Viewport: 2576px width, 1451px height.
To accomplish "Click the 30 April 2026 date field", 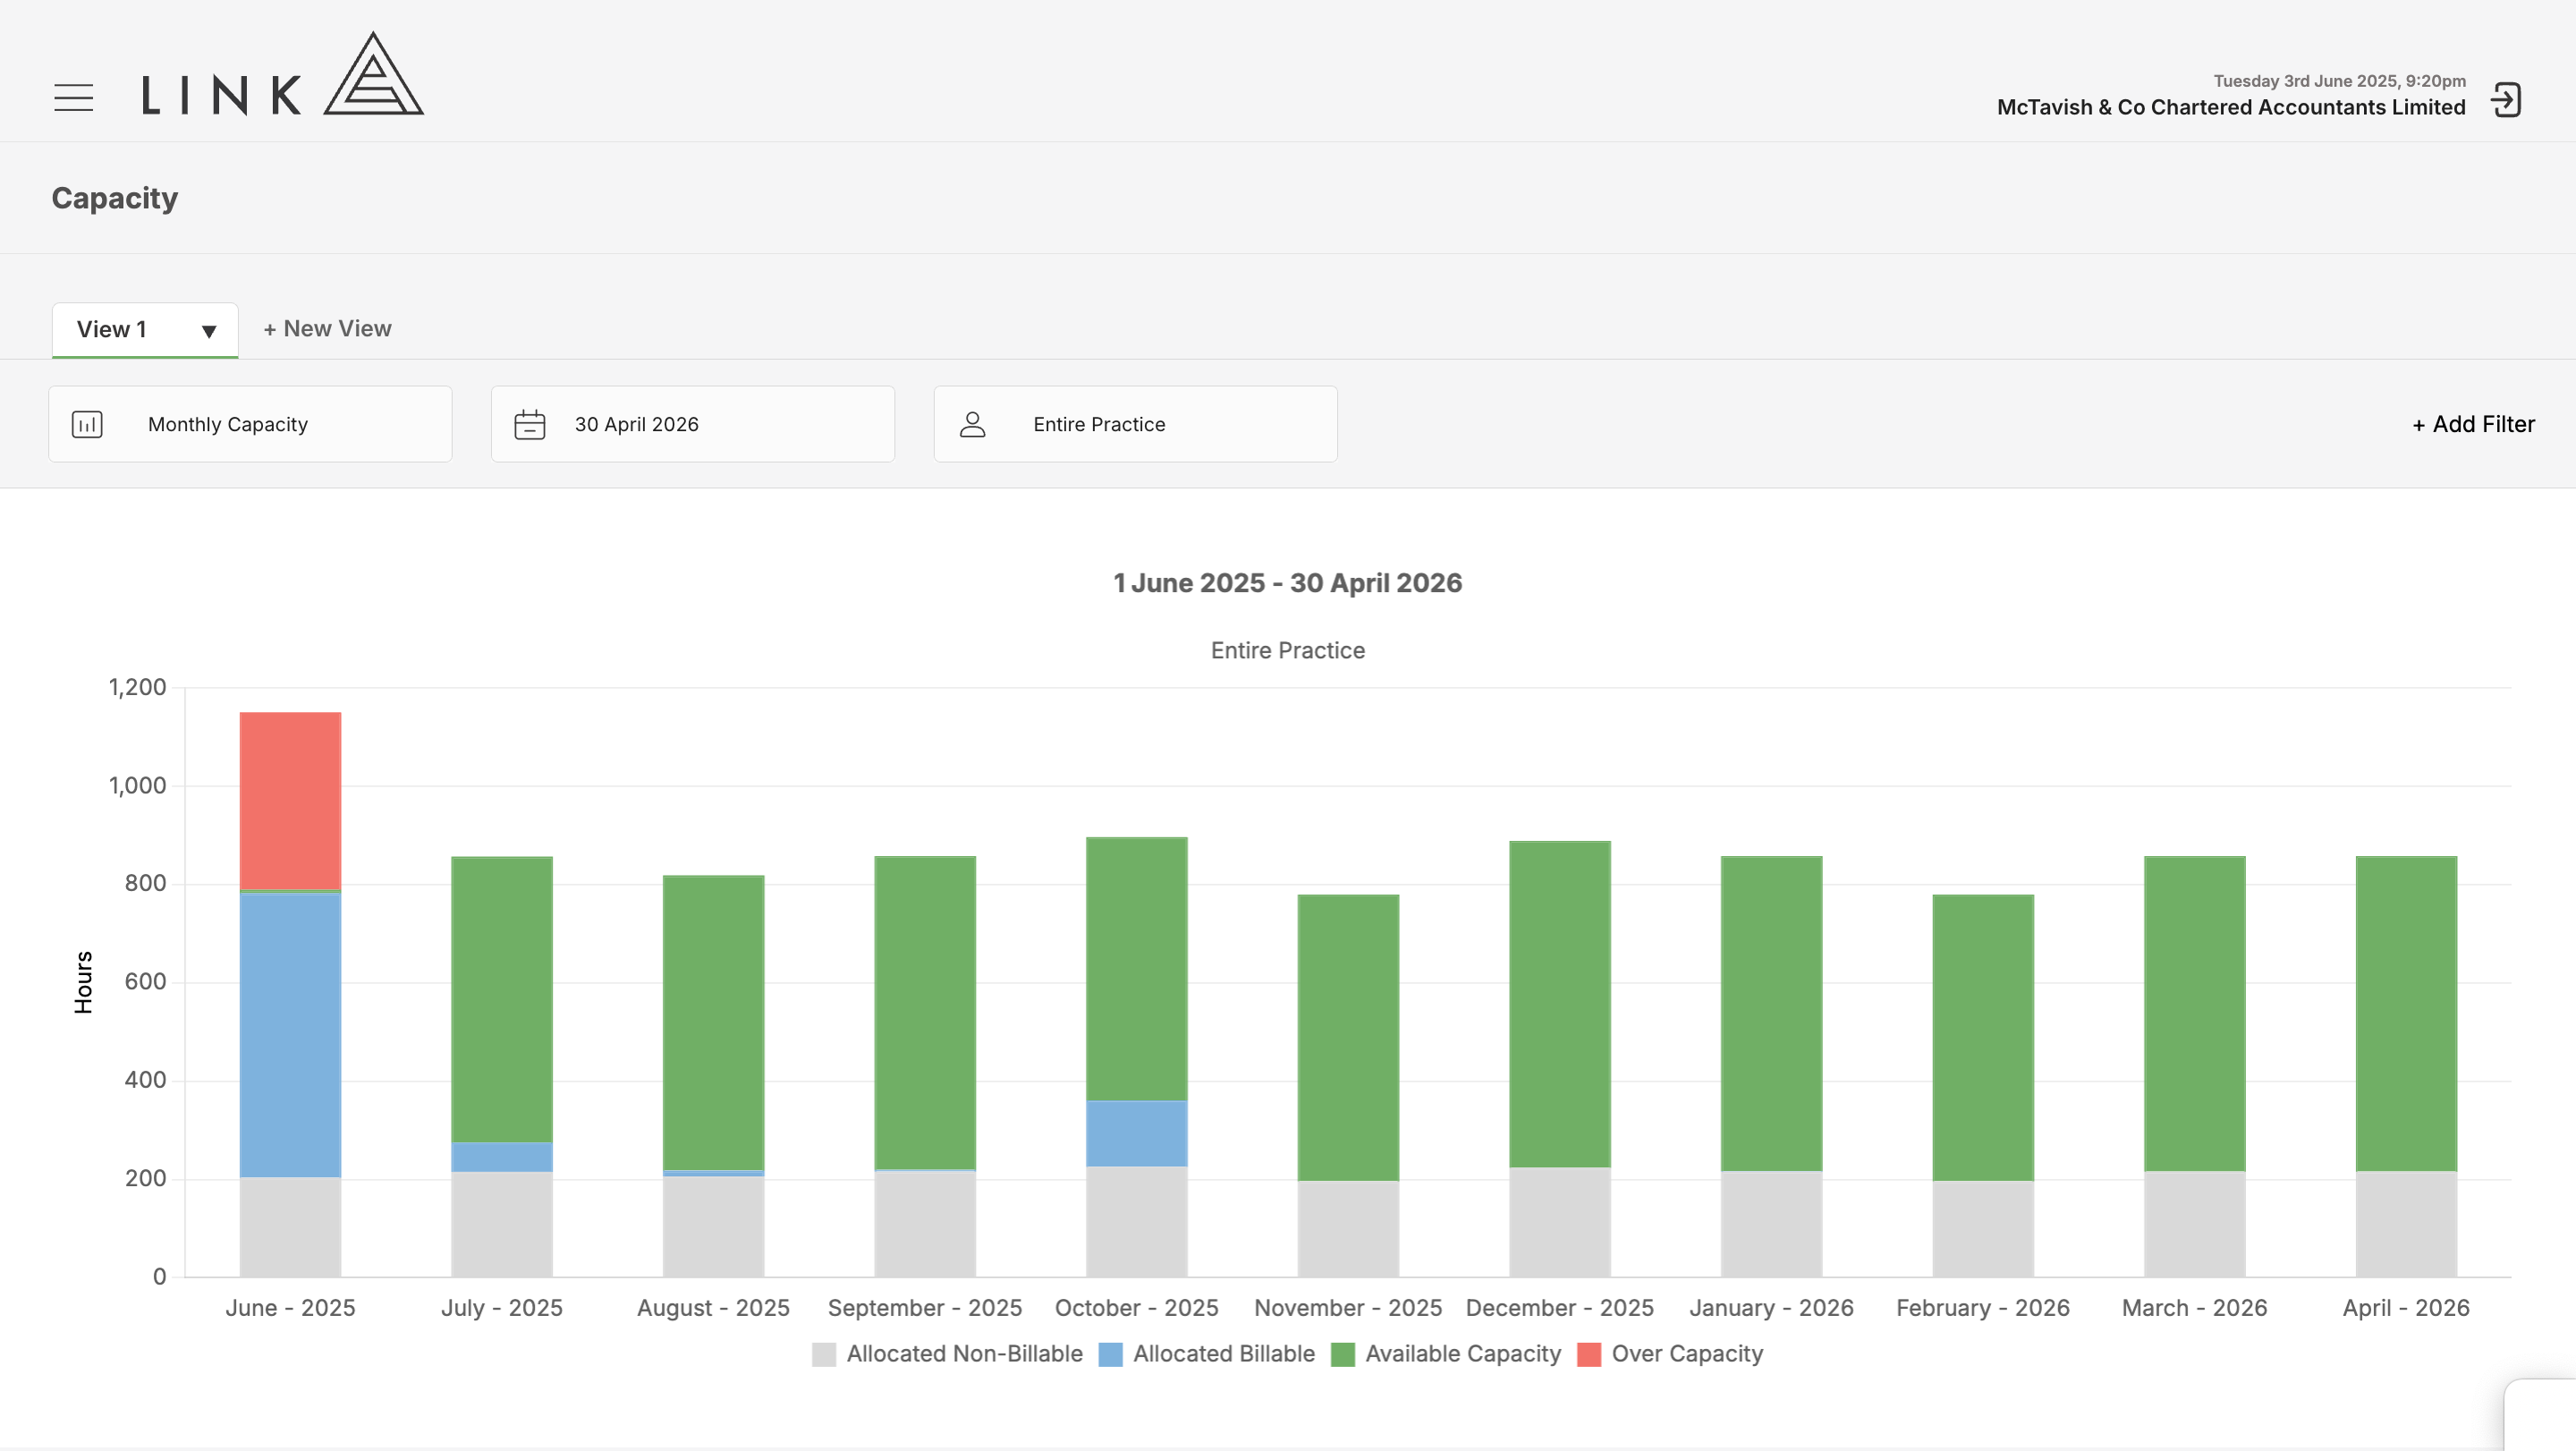I will click(x=692, y=424).
